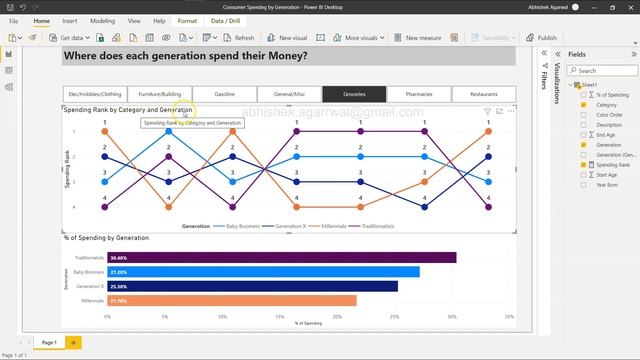The image size is (640, 360).
Task: Click the Redo arrow in title bar
Action: [36, 7]
